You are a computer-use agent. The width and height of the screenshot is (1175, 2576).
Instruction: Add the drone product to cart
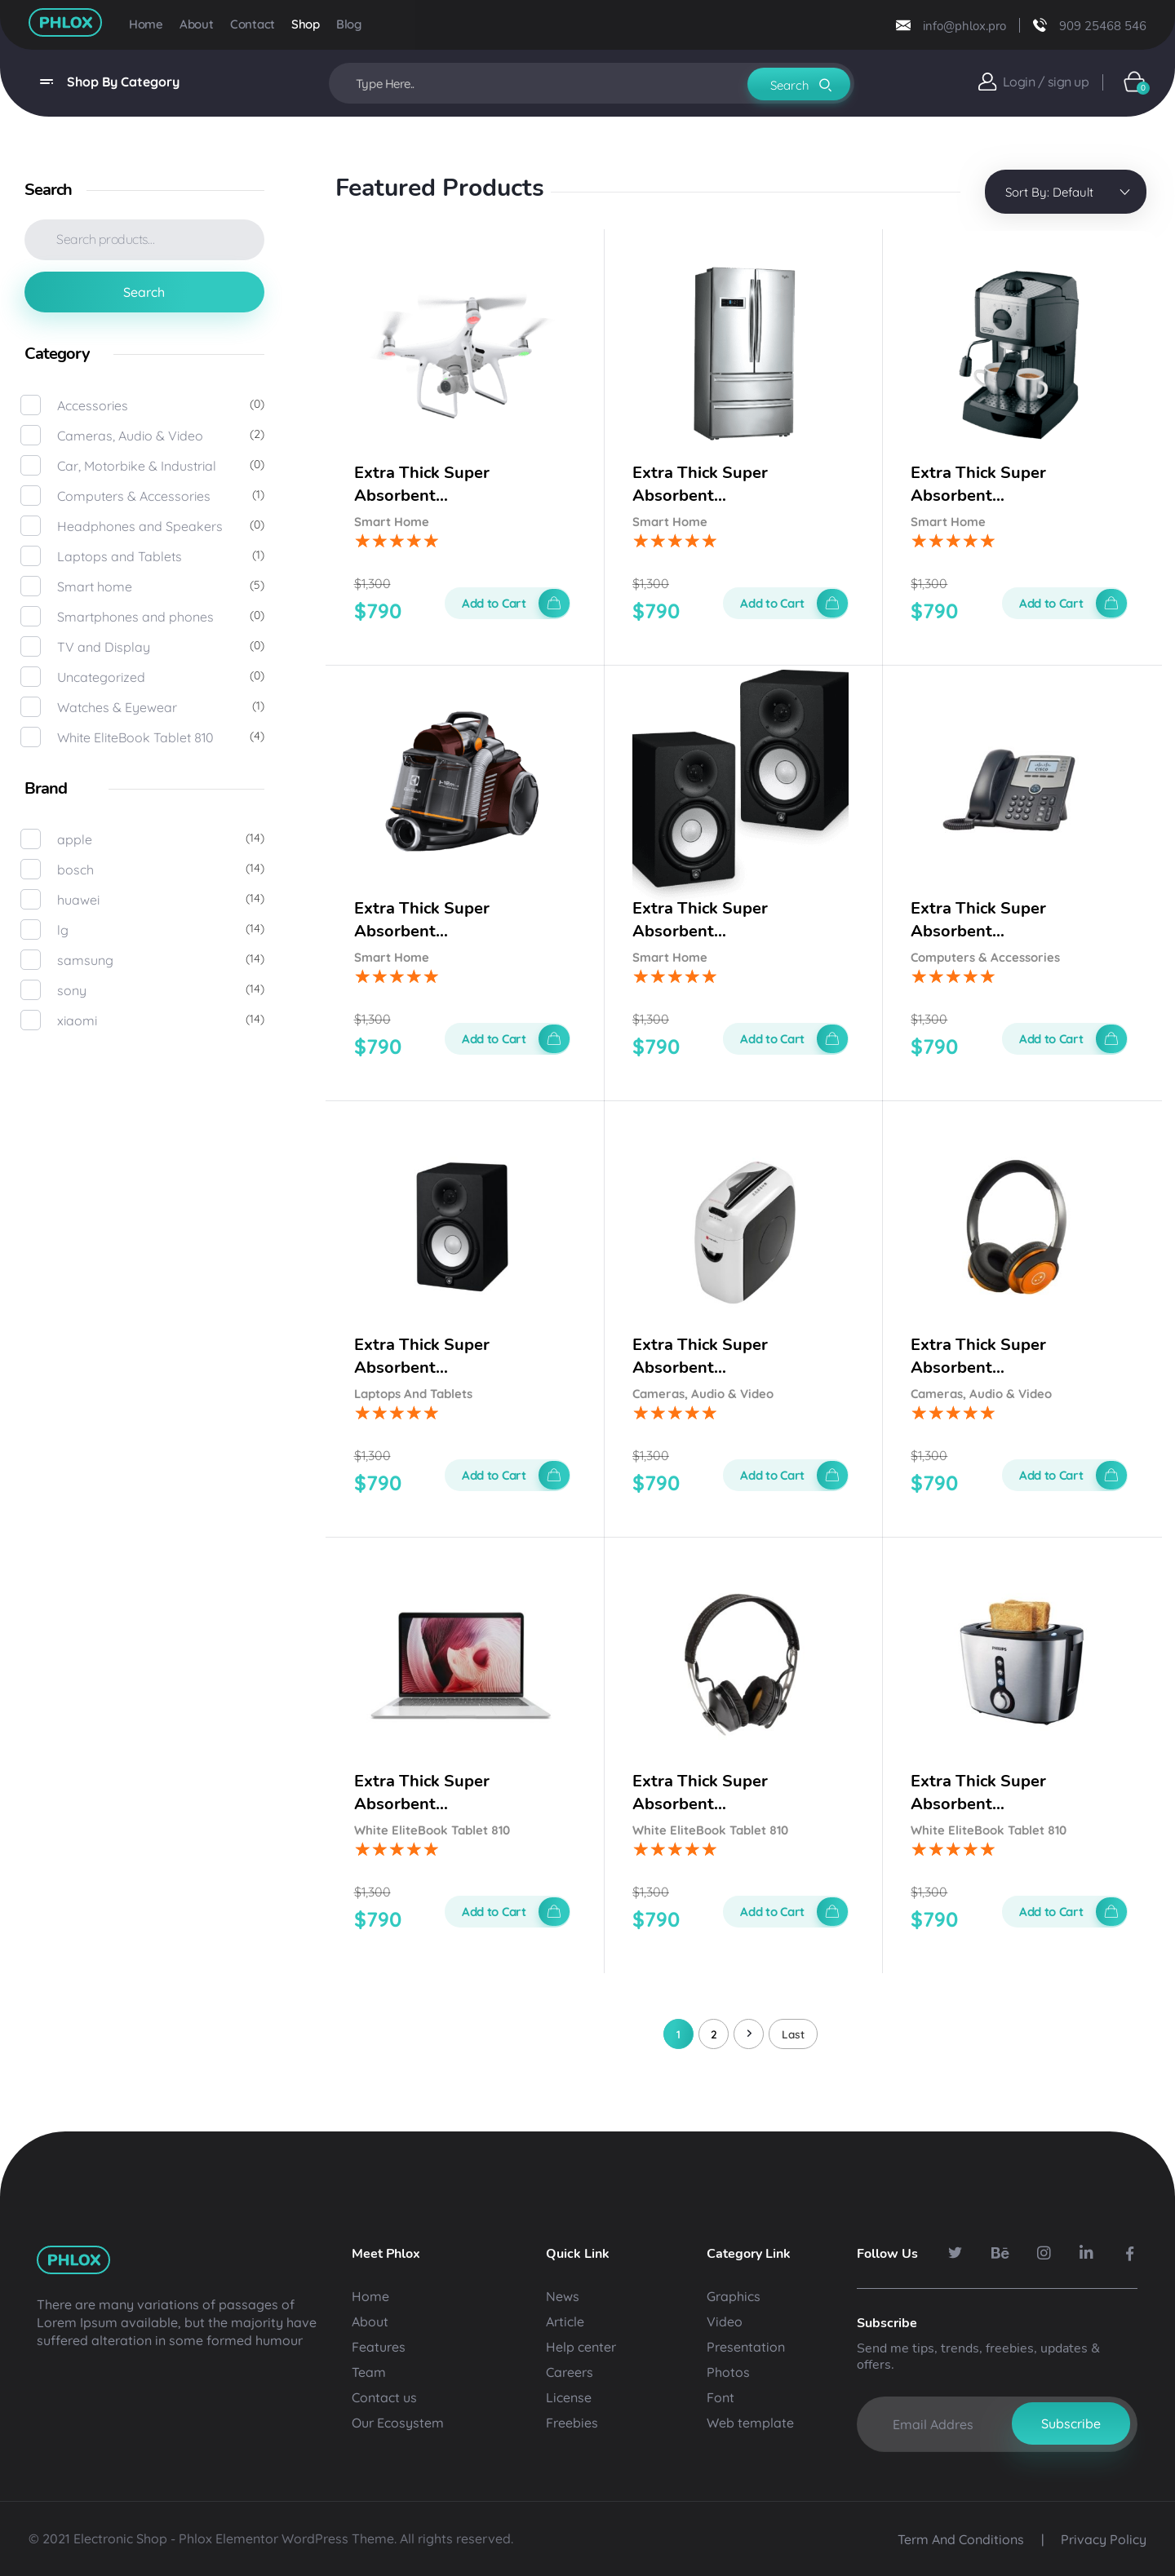(507, 603)
